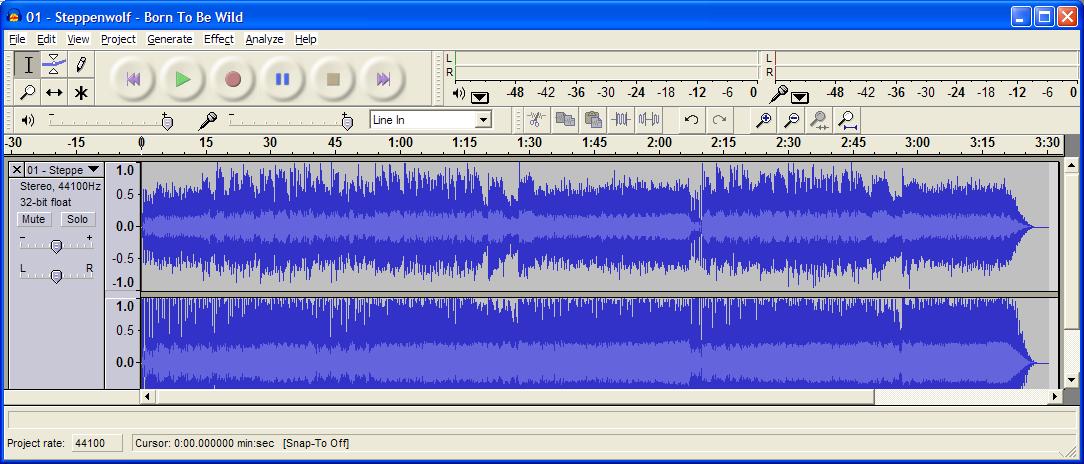The height and width of the screenshot is (464, 1084).
Task: Click the 'Cursor: 0:00.000000 min:sec' status text
Action: click(205, 443)
